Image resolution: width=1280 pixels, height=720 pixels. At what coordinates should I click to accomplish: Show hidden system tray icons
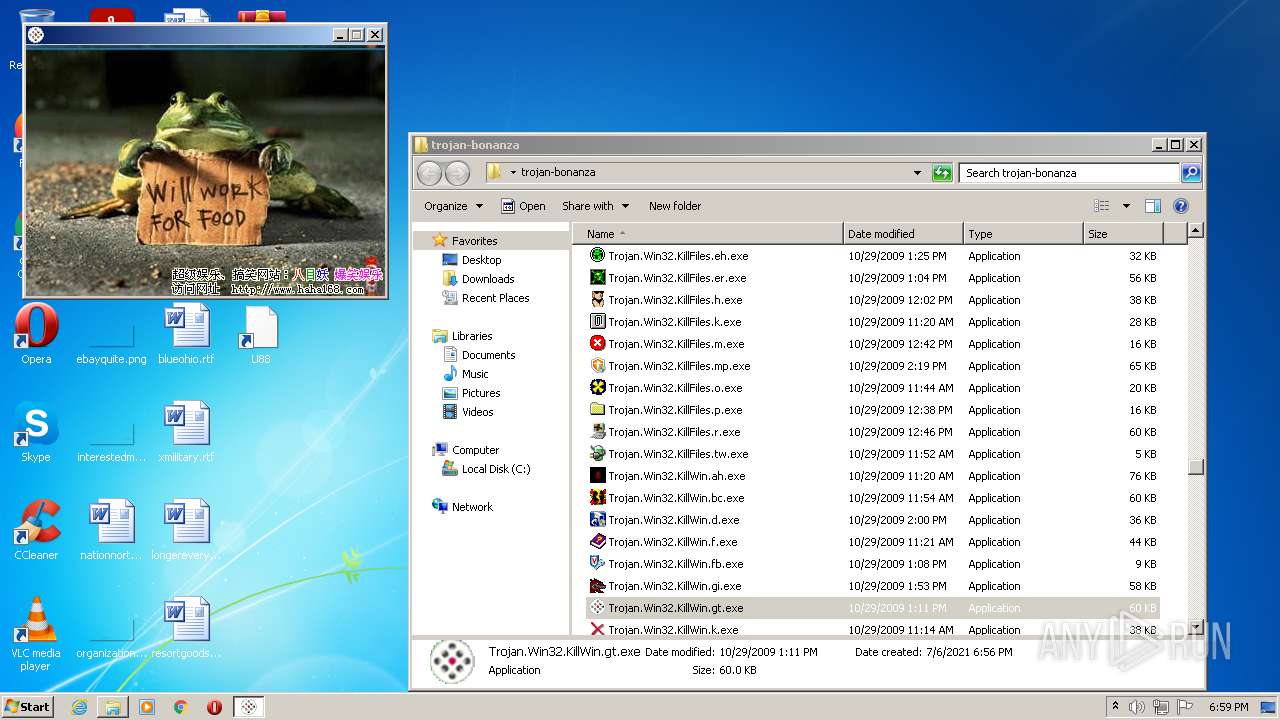point(1115,707)
